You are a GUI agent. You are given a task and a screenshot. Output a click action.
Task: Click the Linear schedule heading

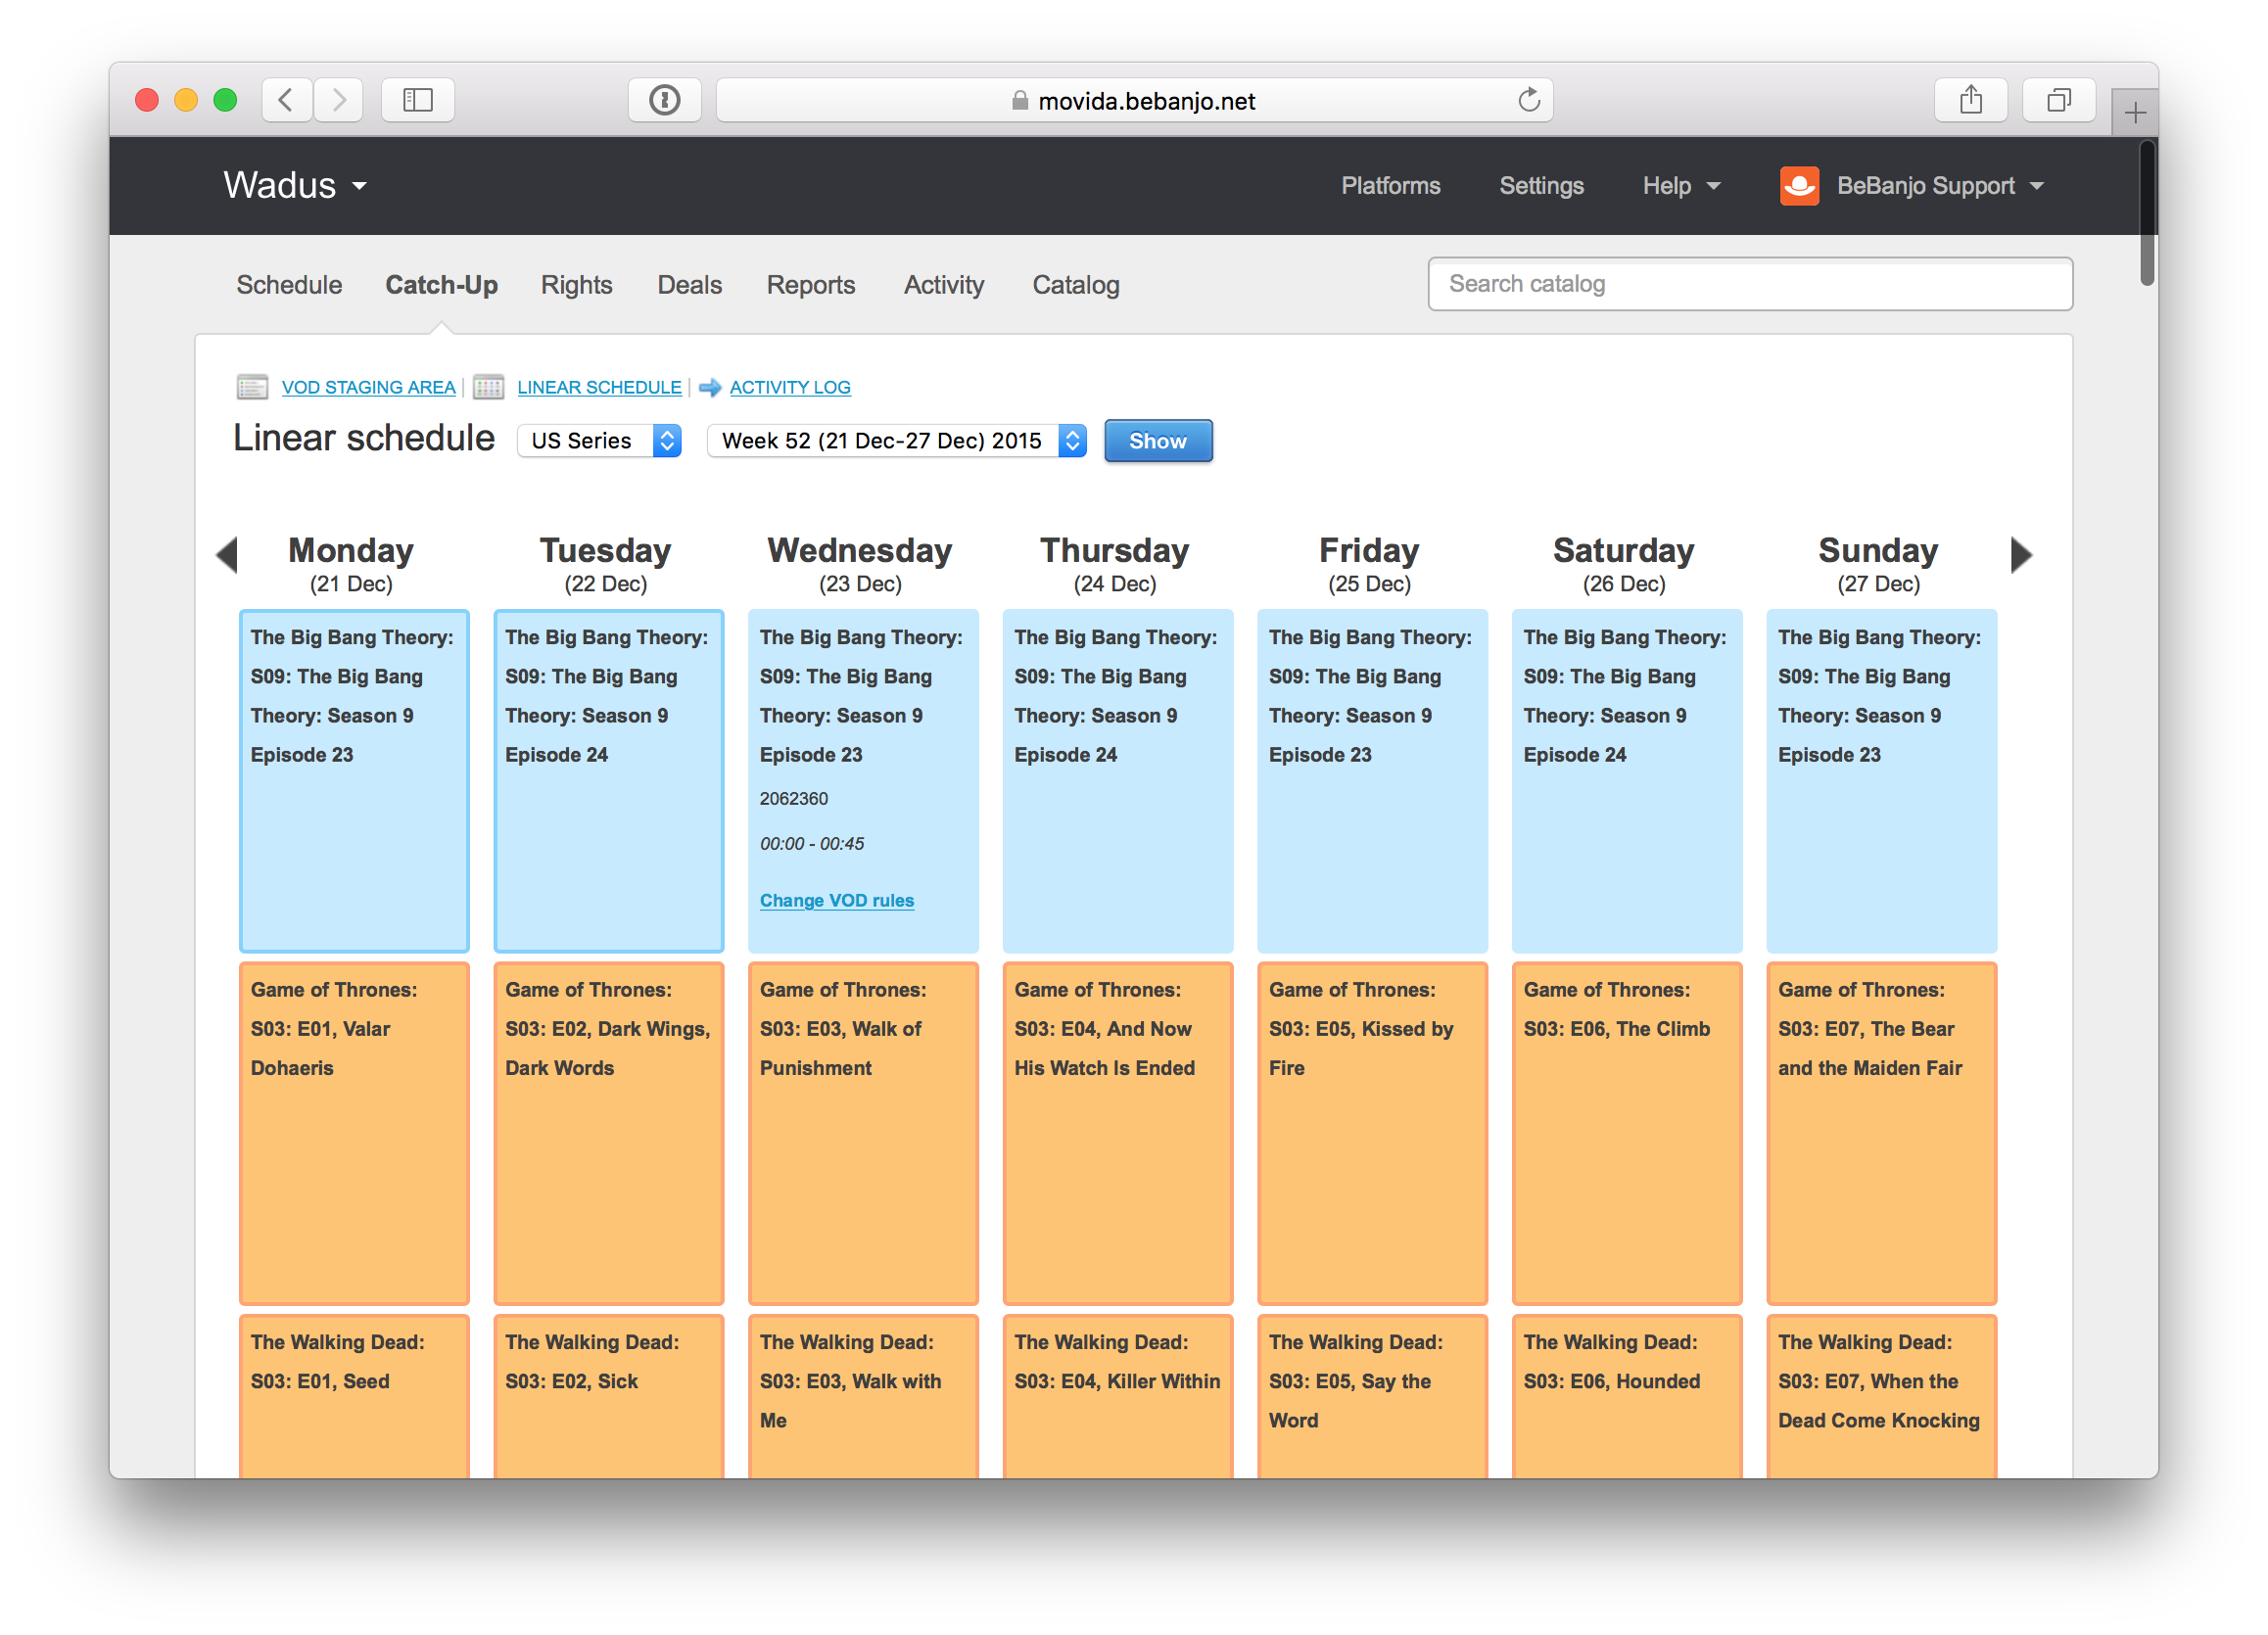[364, 439]
